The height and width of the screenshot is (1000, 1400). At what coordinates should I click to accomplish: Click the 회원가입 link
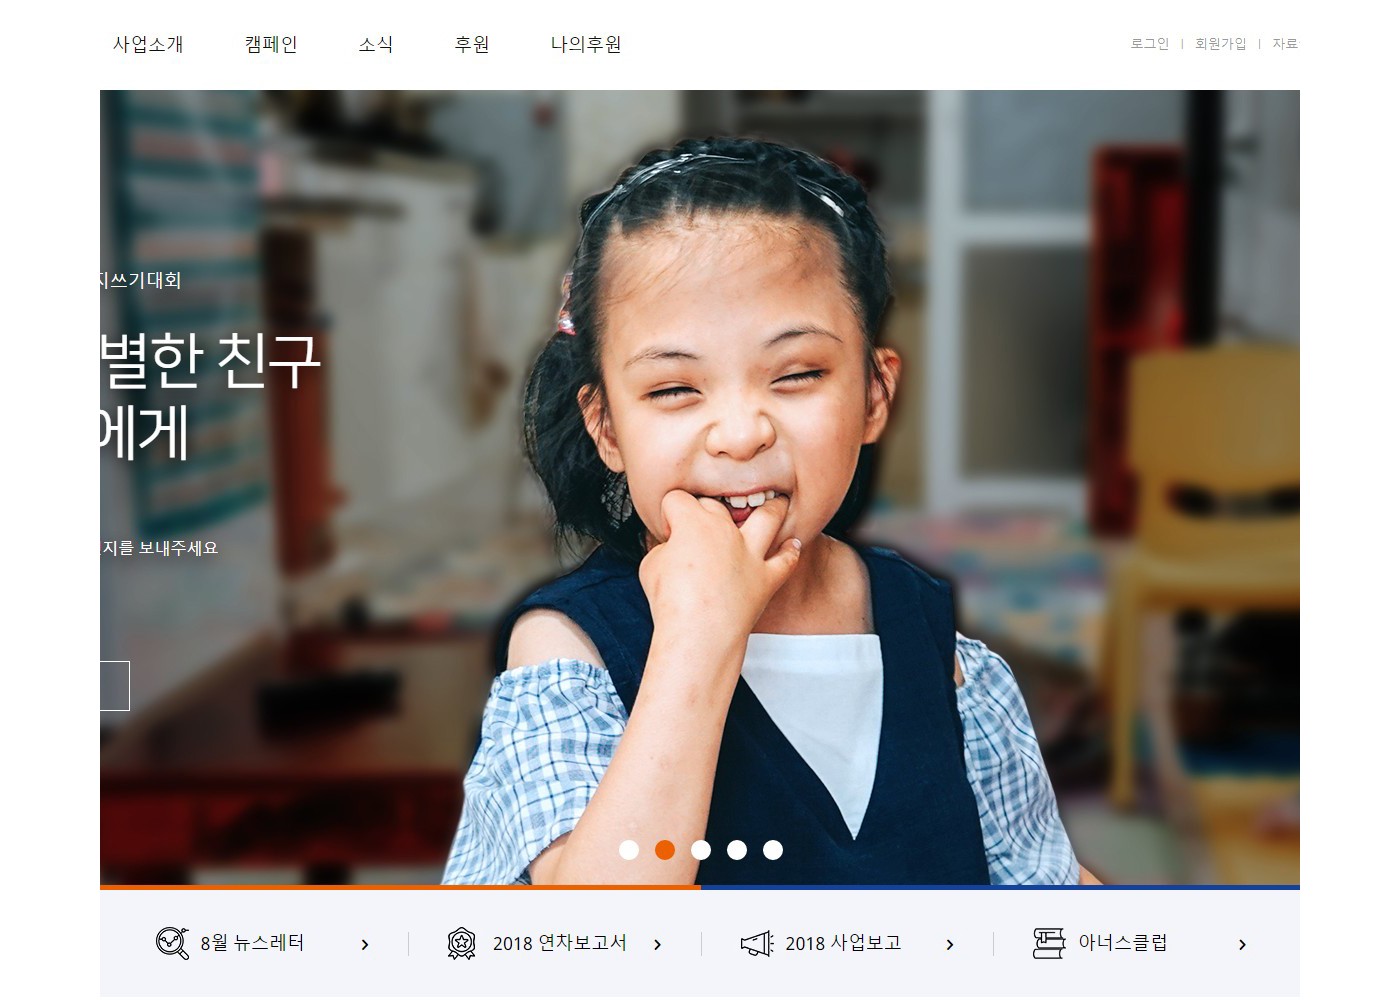(x=1221, y=44)
